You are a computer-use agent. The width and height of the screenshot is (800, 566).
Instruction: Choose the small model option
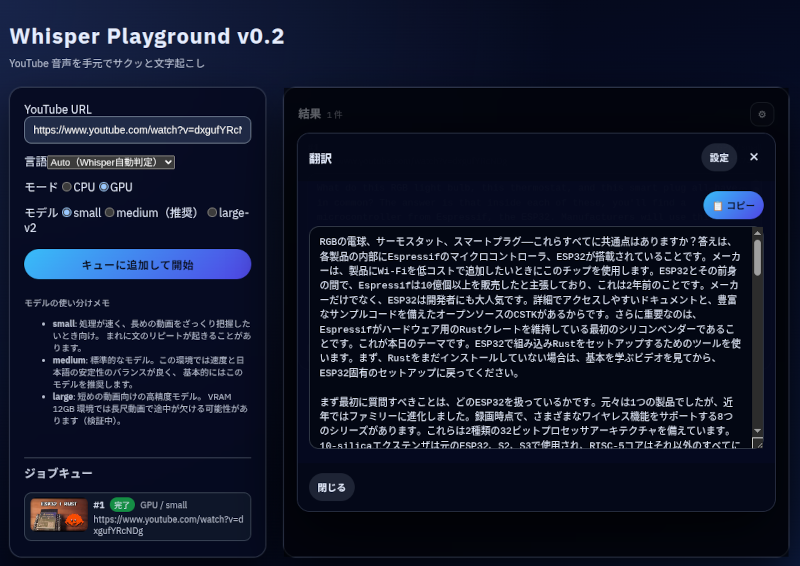pyautogui.click(x=67, y=212)
